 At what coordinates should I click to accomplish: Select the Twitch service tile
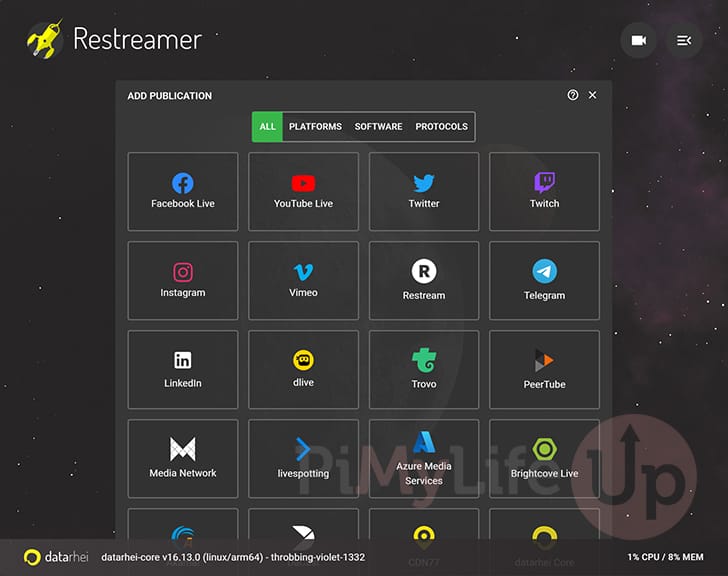tap(544, 191)
